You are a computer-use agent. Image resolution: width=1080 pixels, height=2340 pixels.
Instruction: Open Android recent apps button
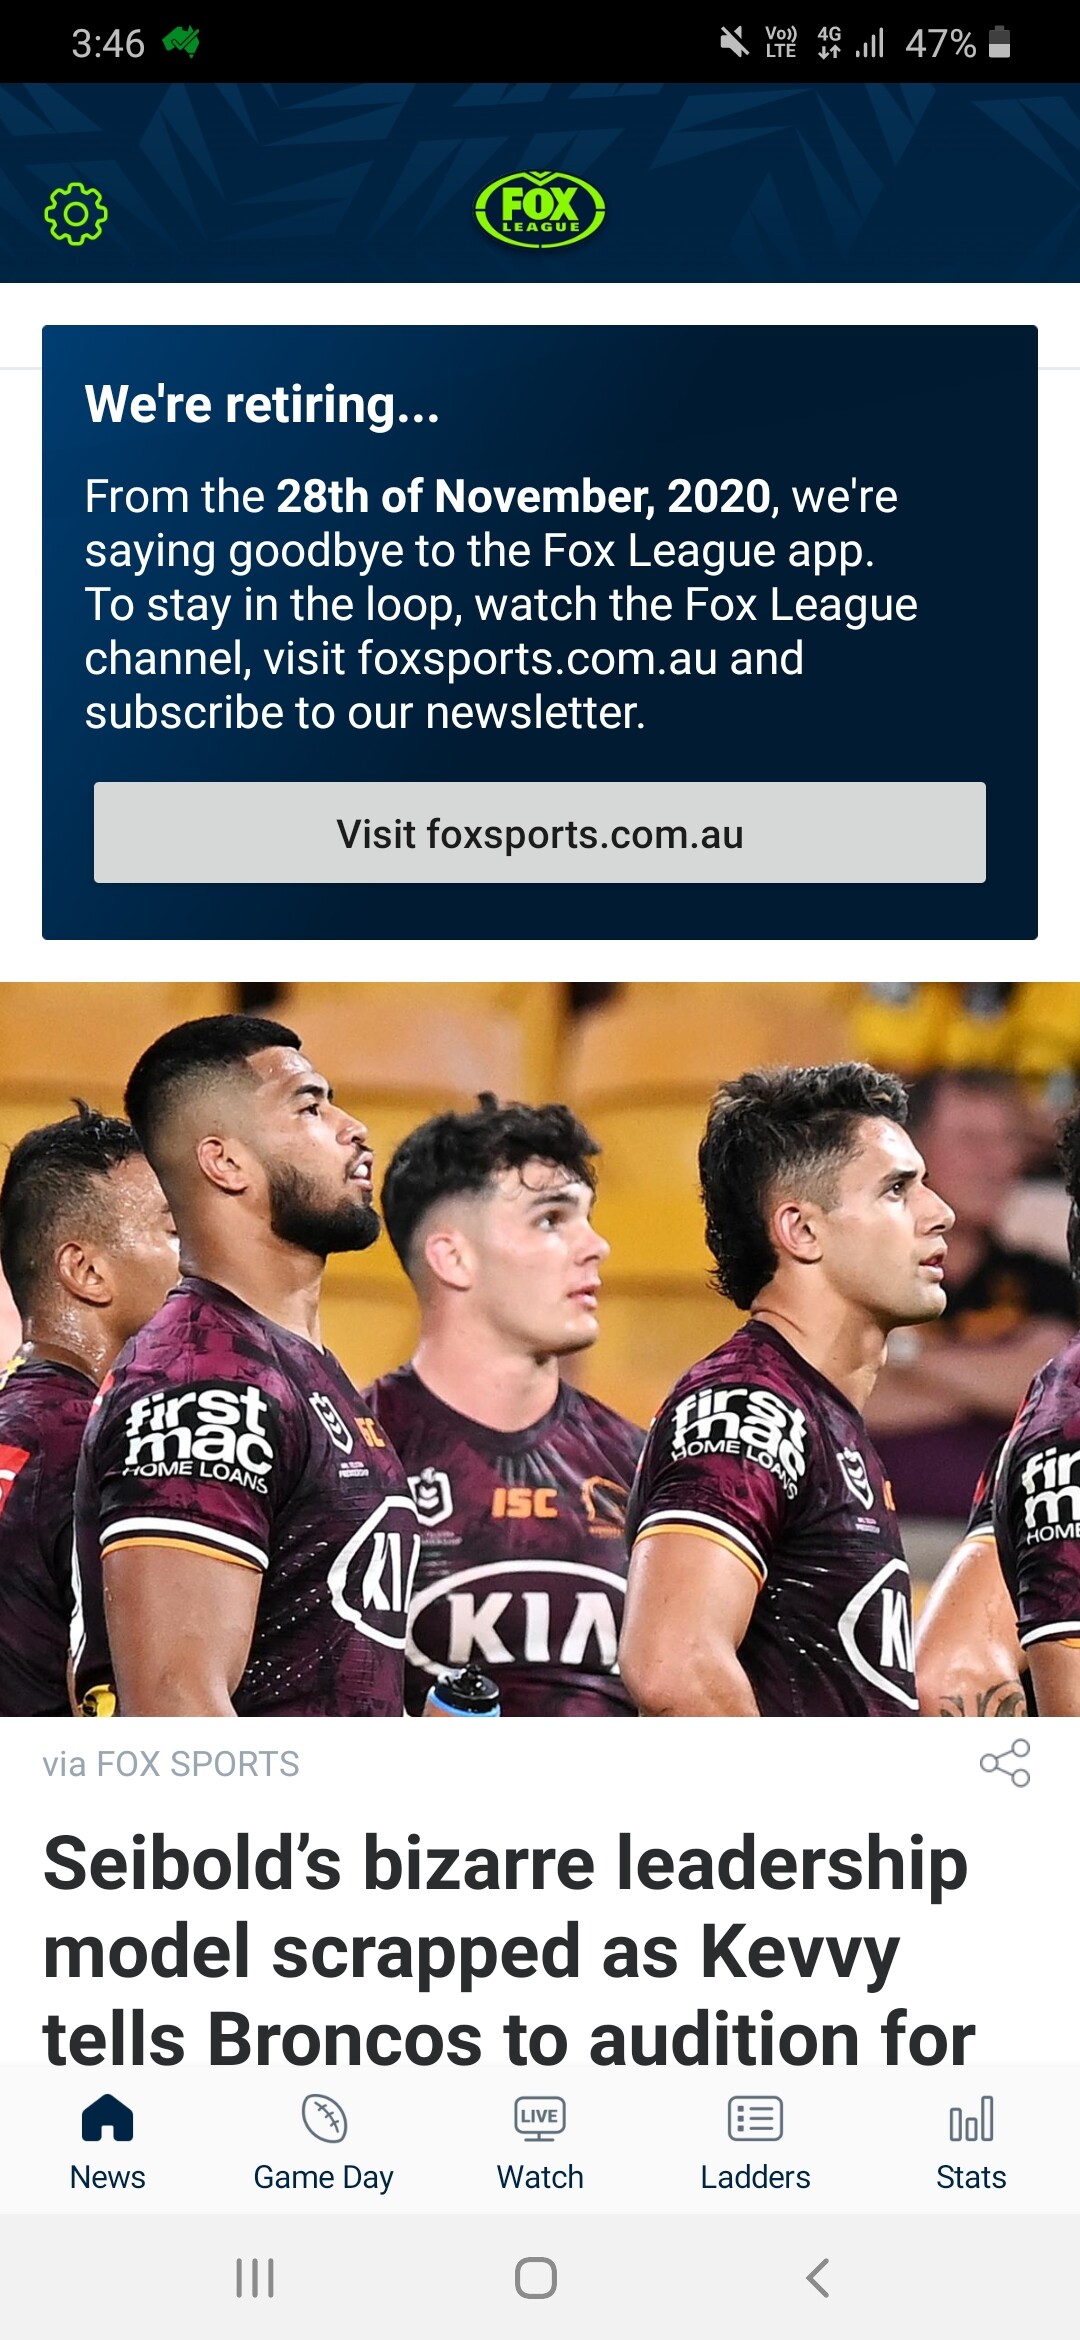point(255,2278)
